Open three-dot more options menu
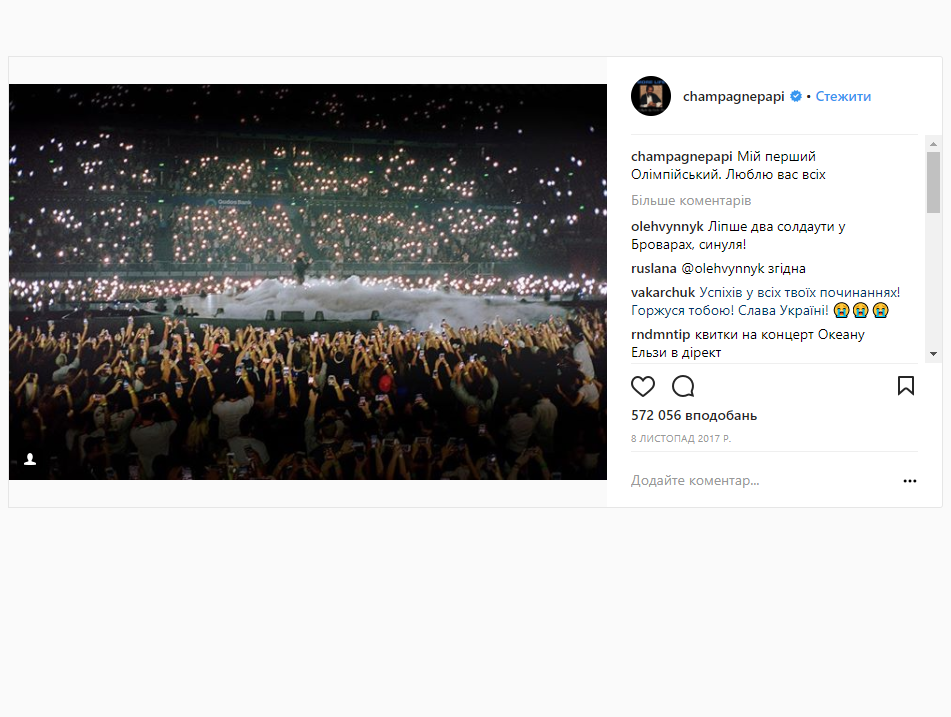 pyautogui.click(x=910, y=481)
